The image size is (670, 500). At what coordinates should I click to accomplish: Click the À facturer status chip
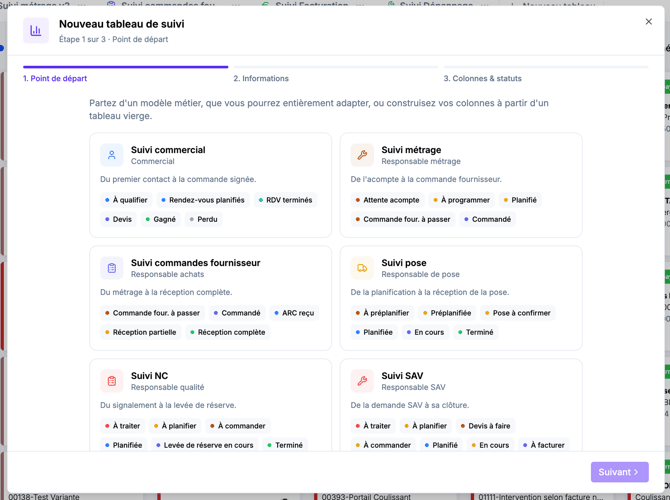click(x=544, y=445)
